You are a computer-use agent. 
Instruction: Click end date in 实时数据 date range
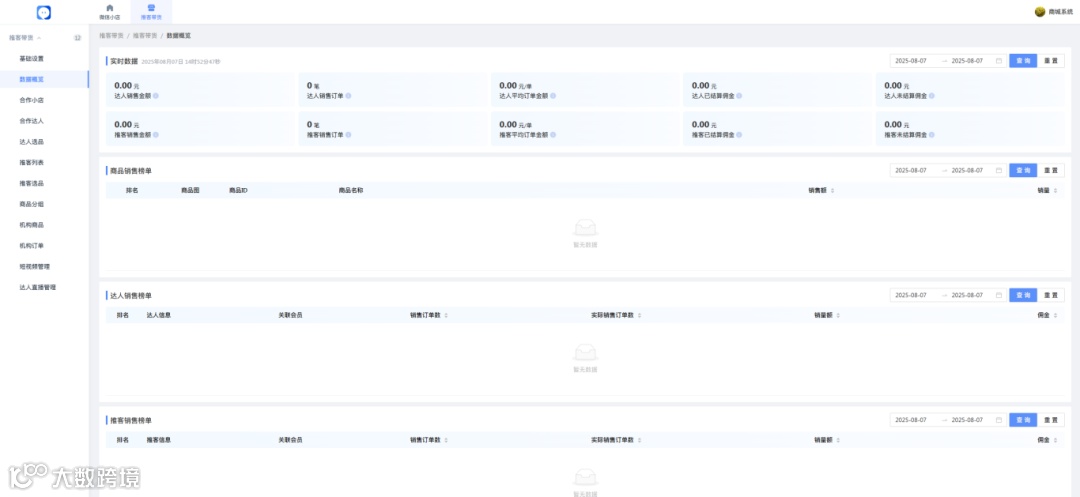point(967,61)
